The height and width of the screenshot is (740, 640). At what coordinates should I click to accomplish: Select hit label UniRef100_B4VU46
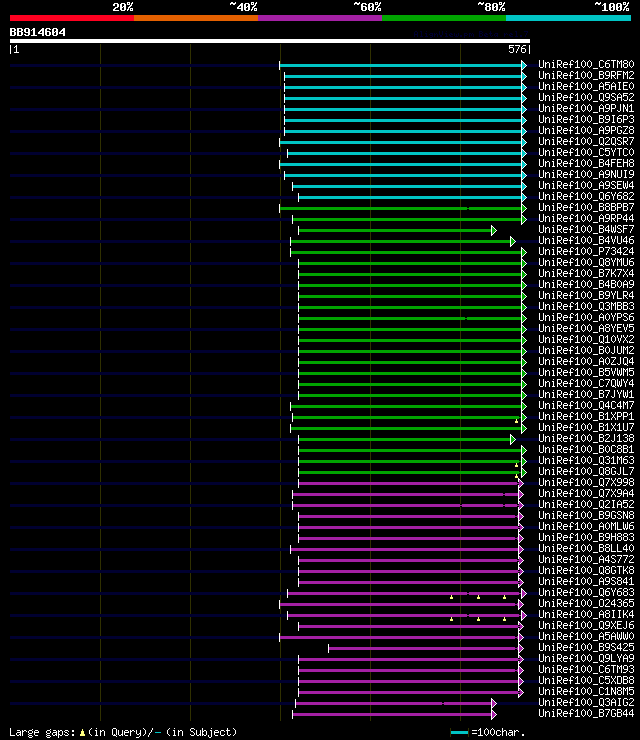click(x=586, y=240)
